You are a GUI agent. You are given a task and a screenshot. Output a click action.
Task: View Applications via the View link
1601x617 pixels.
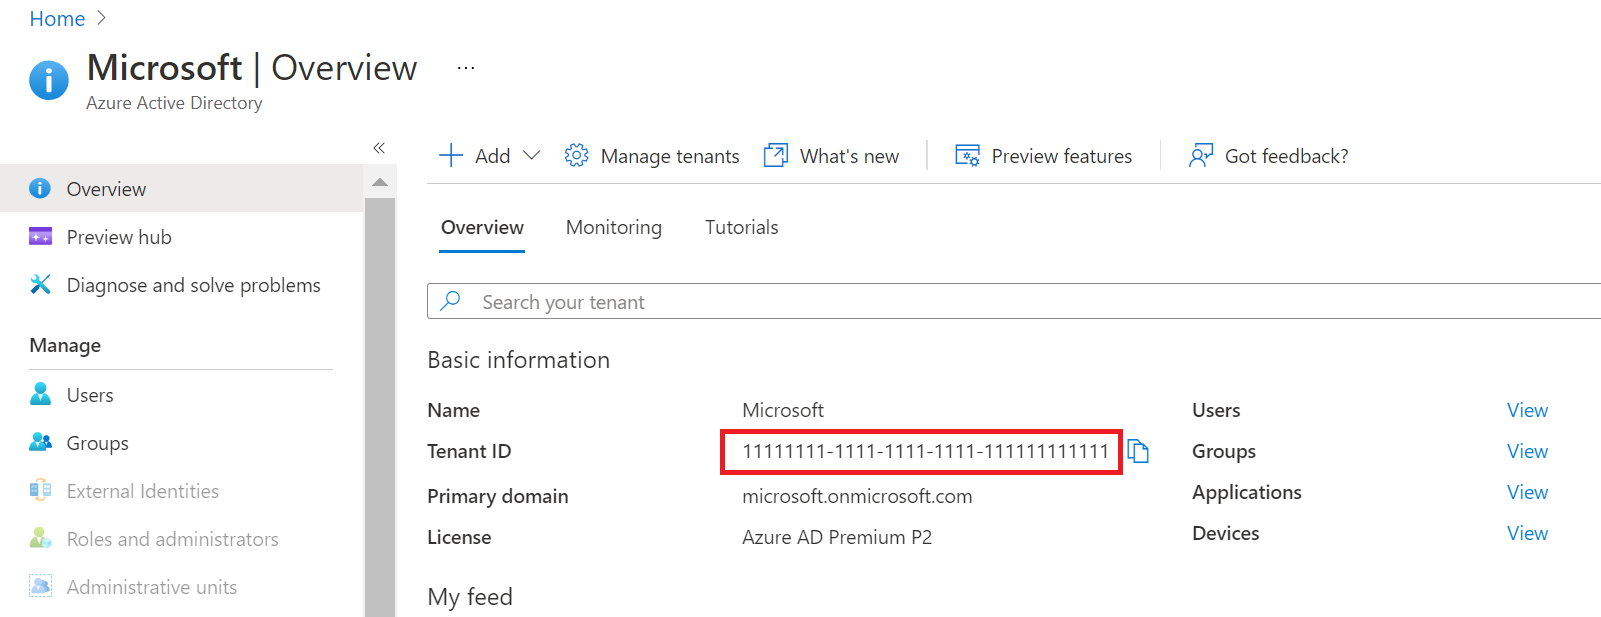click(1527, 492)
